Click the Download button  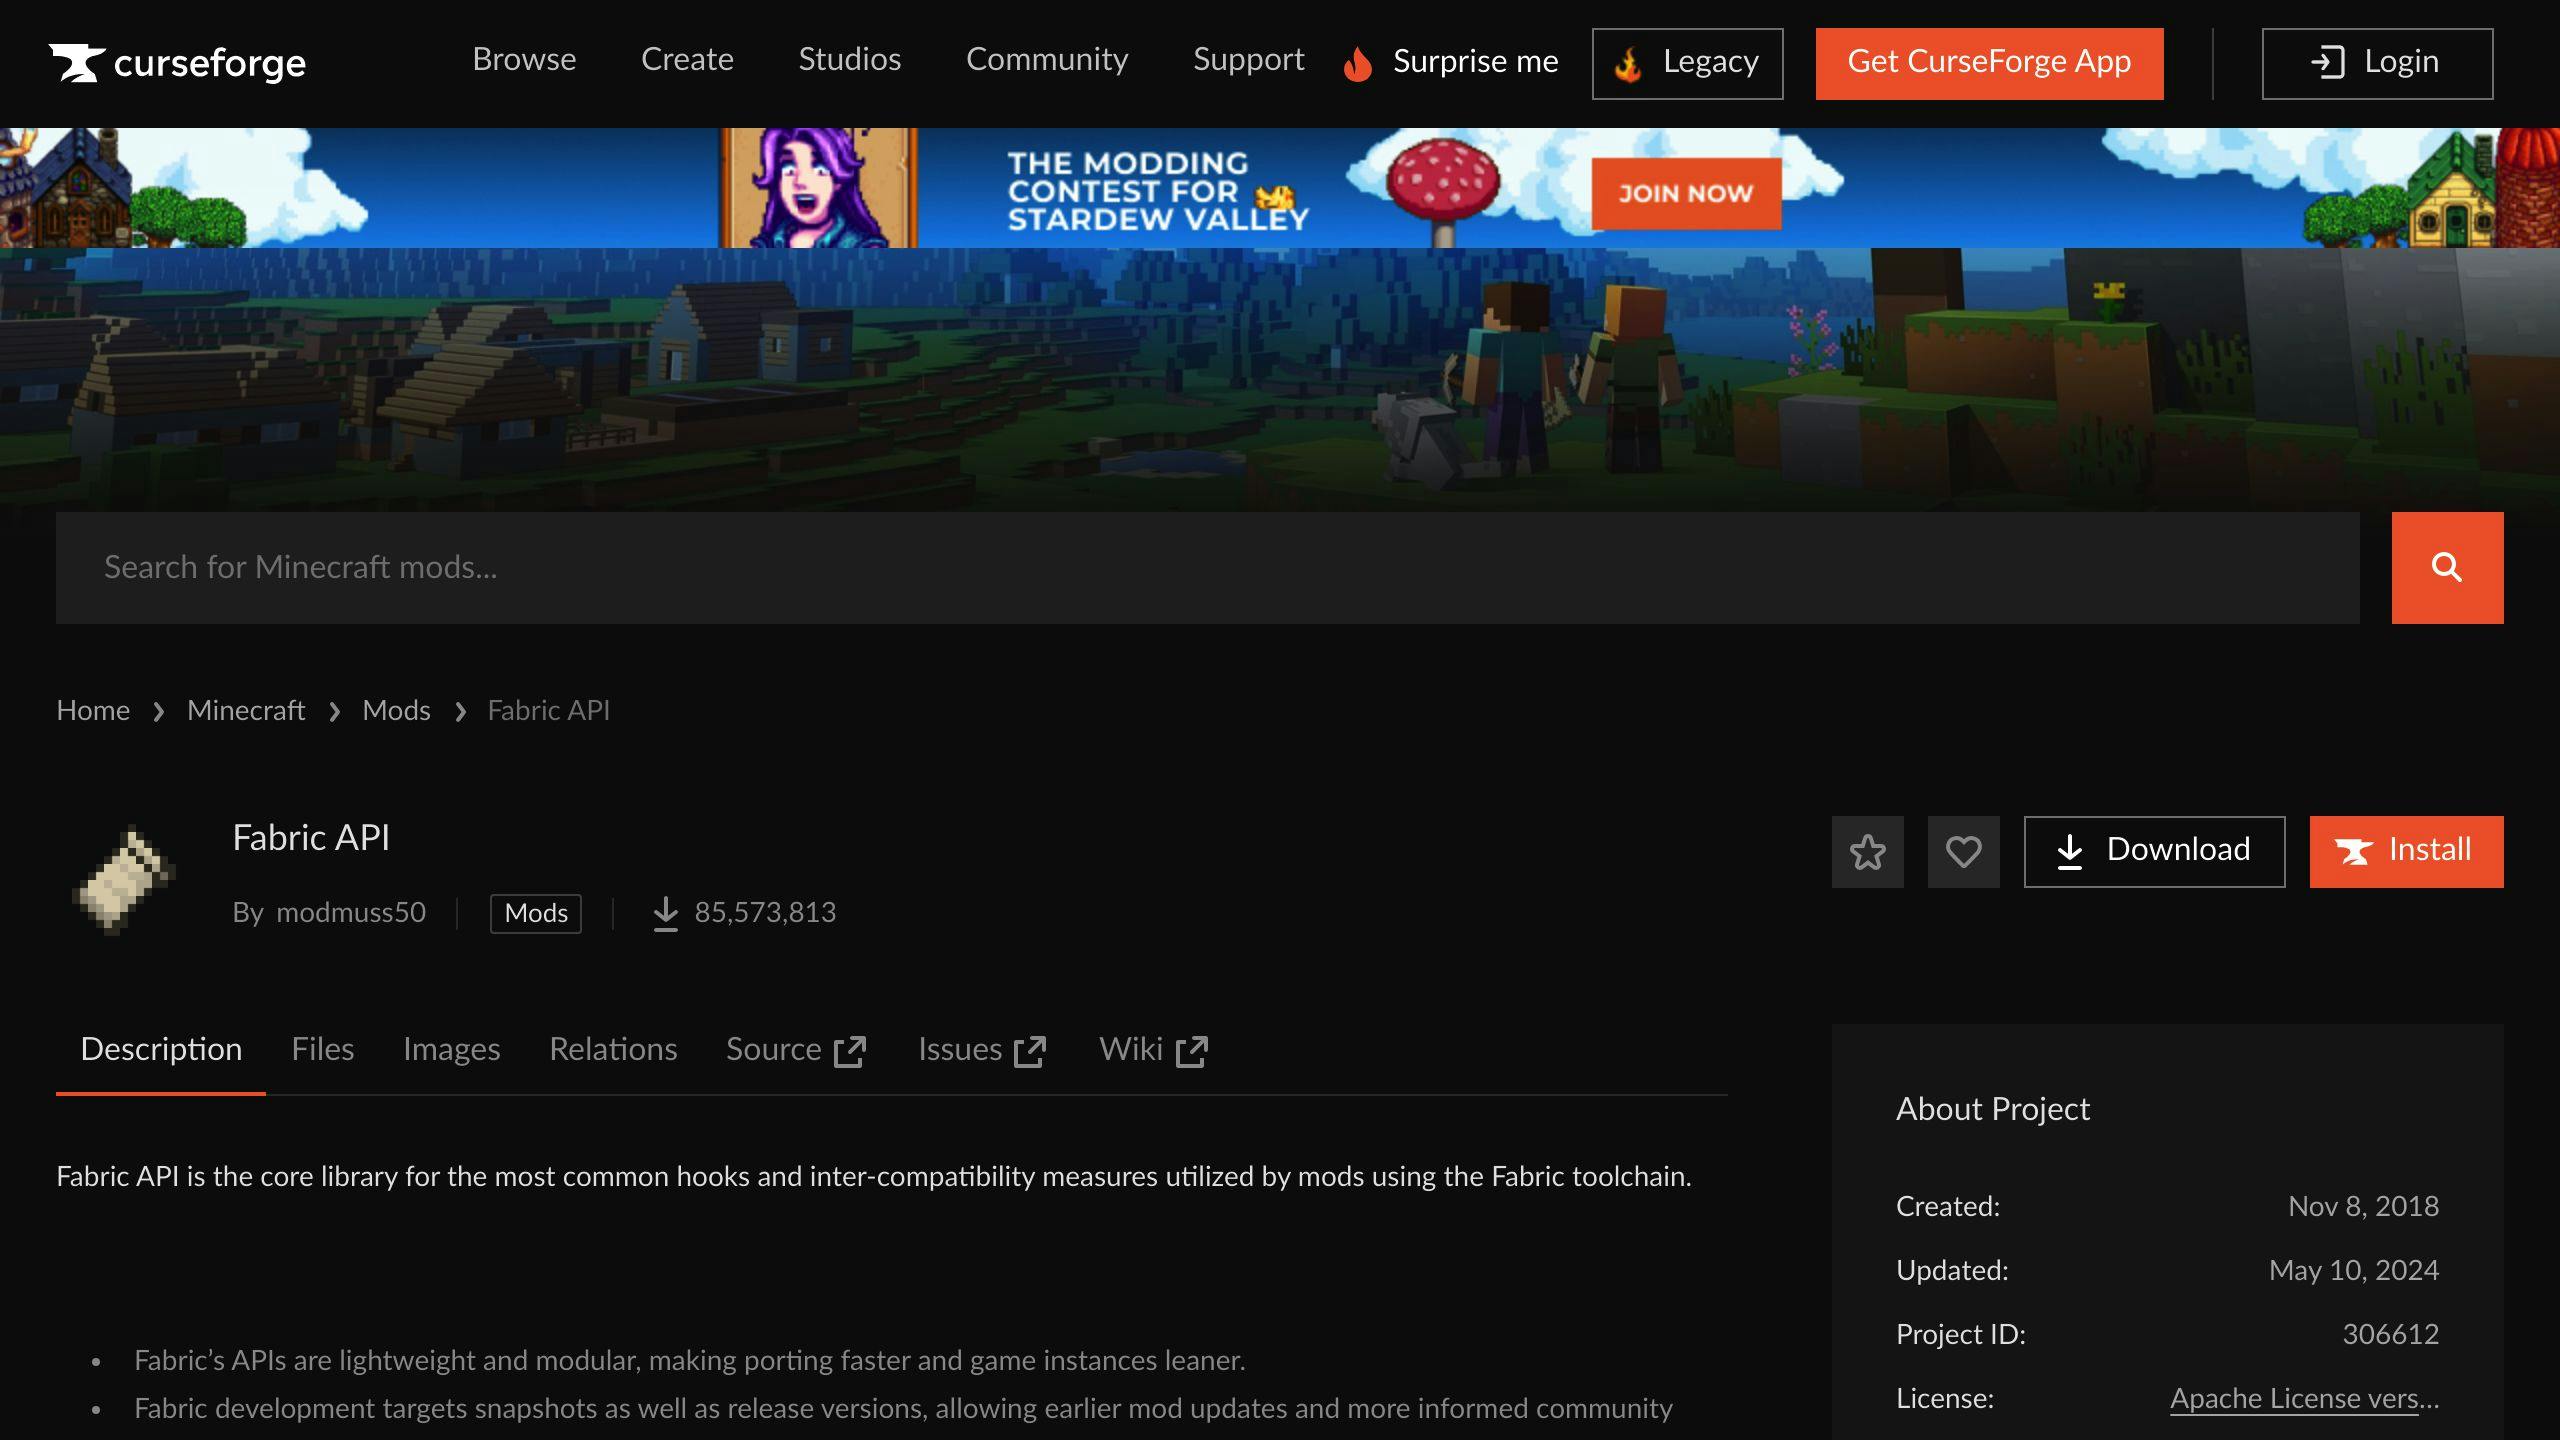coord(2154,852)
